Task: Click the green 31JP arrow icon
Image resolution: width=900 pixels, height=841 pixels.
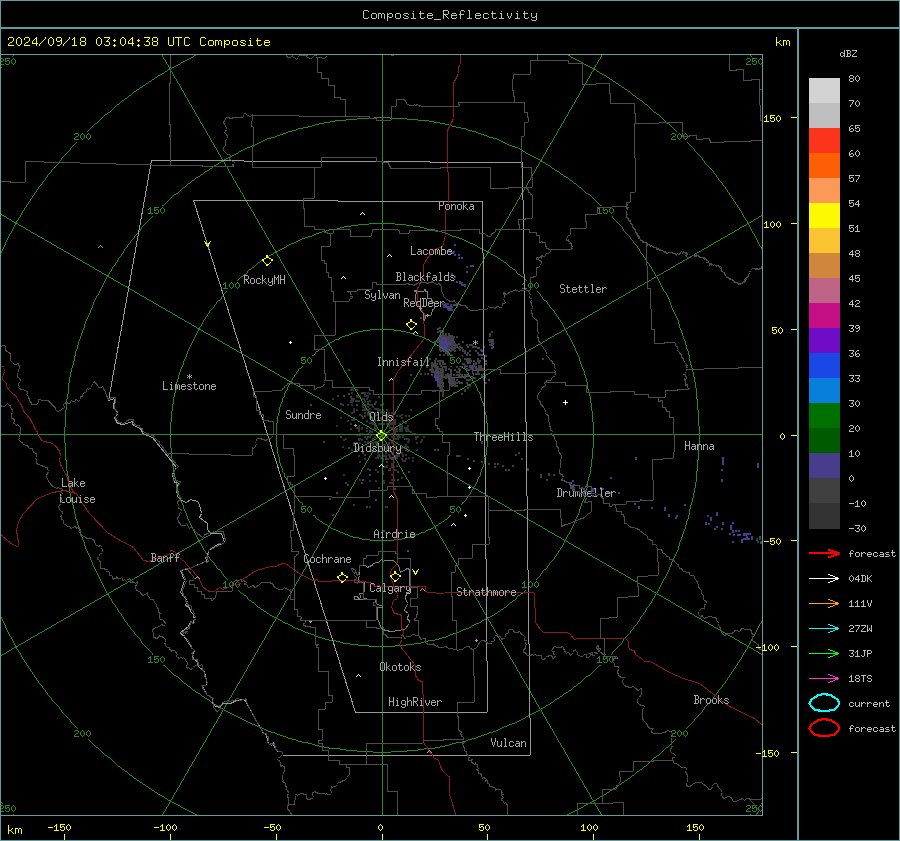Action: pos(824,653)
